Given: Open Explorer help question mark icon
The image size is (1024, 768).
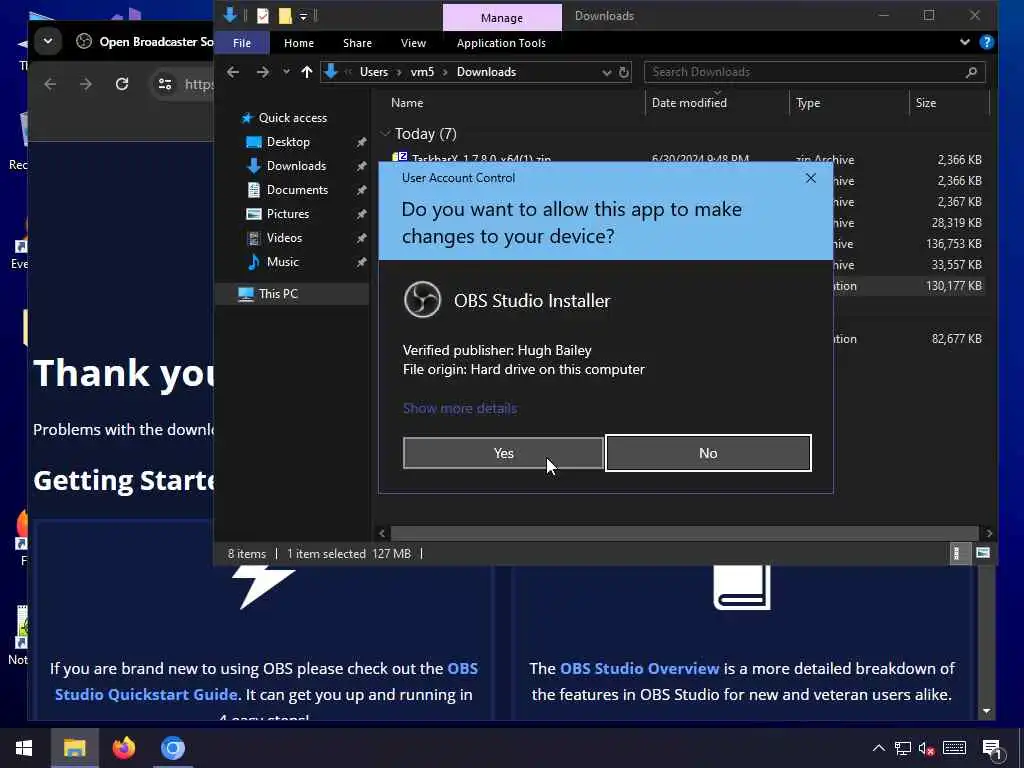Looking at the screenshot, I should (986, 42).
